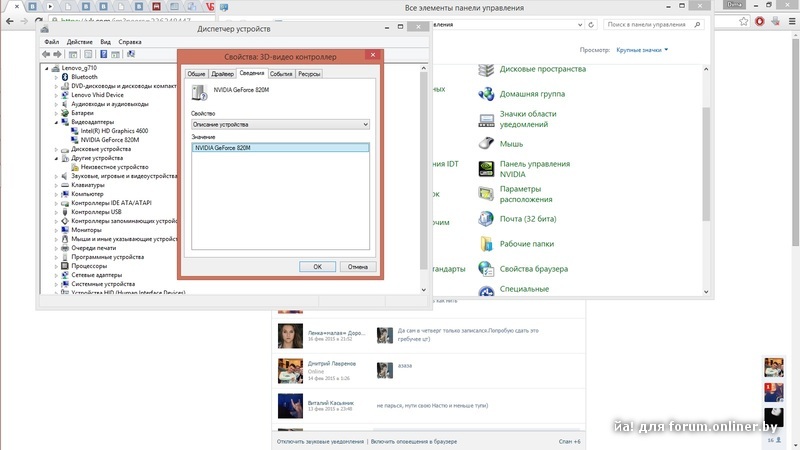The height and width of the screenshot is (450, 800).
Task: Click the browser back arrow
Action: tap(10, 21)
